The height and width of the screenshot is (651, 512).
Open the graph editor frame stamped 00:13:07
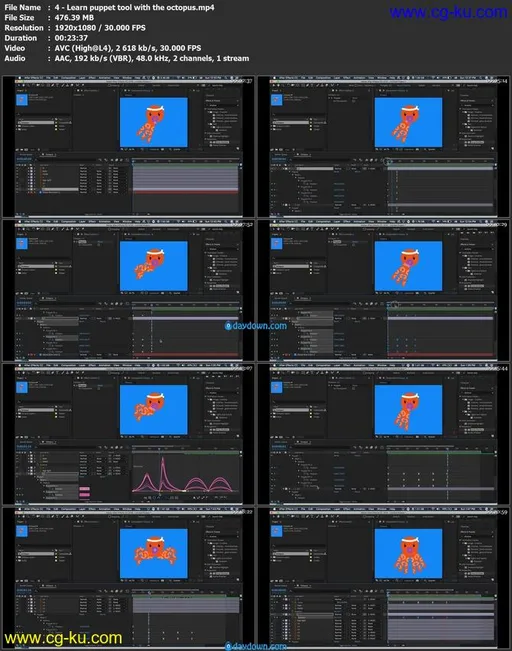(129, 434)
